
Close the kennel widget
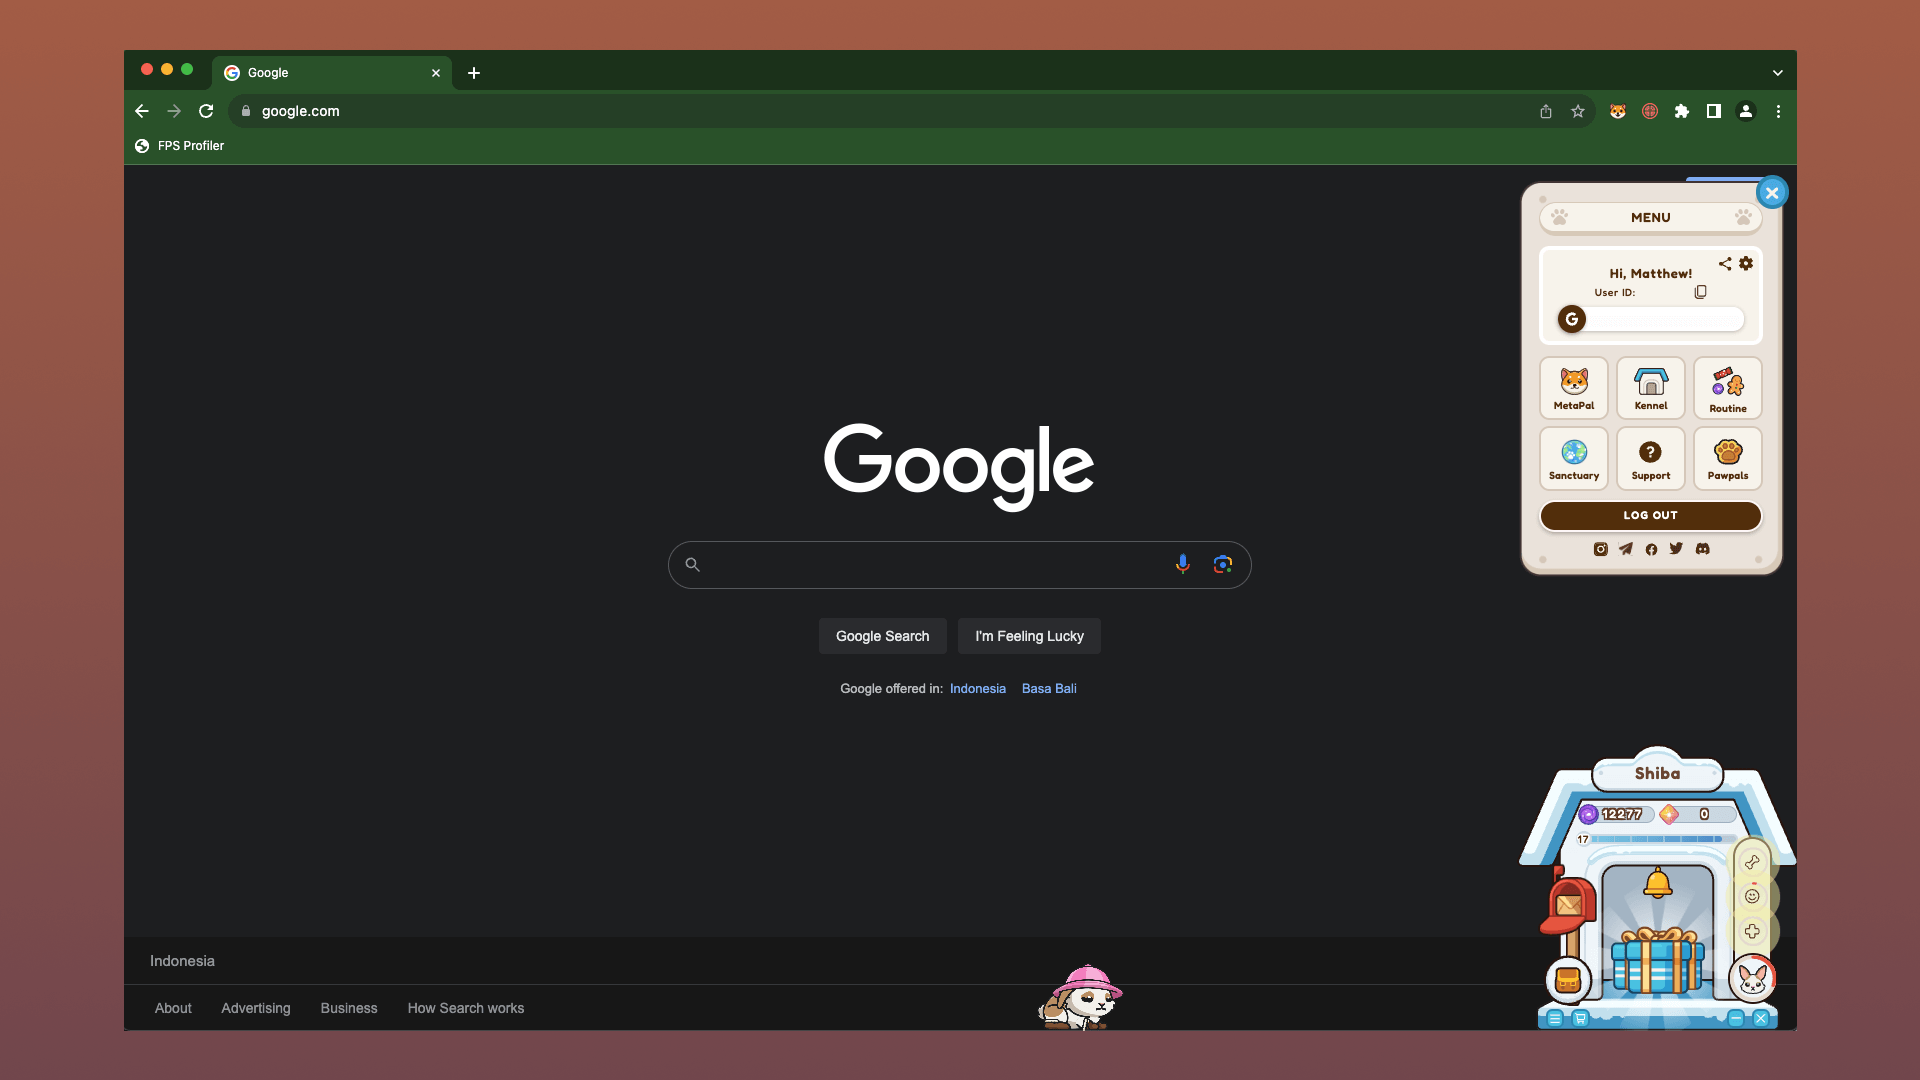point(1761,1018)
